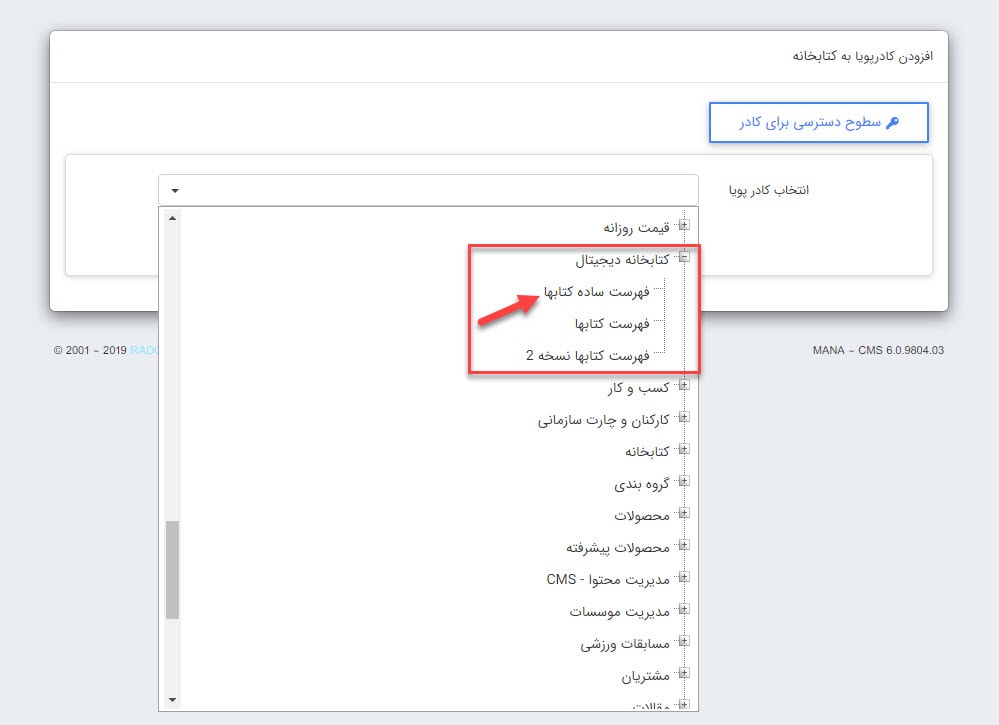Select the «کتابخانه» tree item

pyautogui.click(x=647, y=451)
